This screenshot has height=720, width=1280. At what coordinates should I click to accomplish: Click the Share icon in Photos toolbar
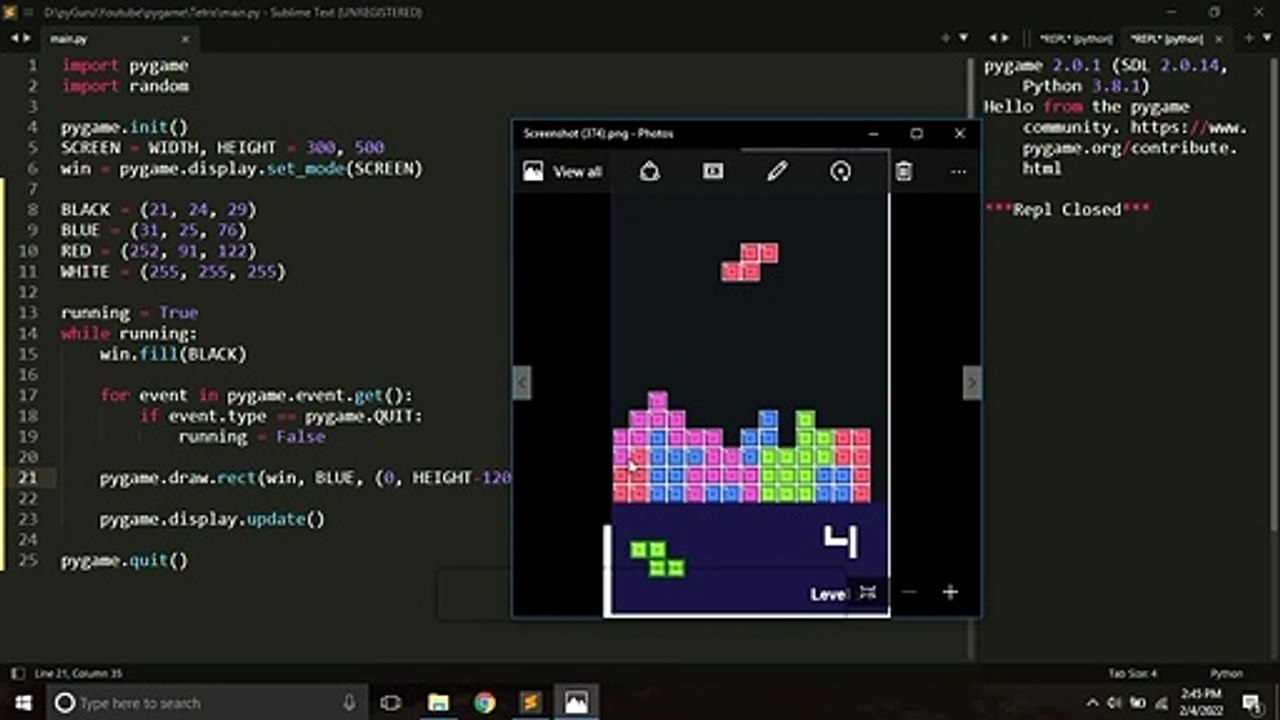(x=650, y=172)
